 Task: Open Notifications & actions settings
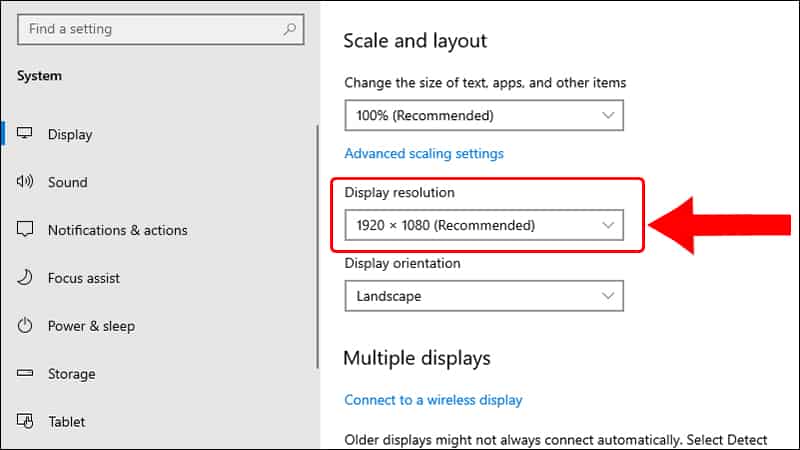tap(118, 230)
